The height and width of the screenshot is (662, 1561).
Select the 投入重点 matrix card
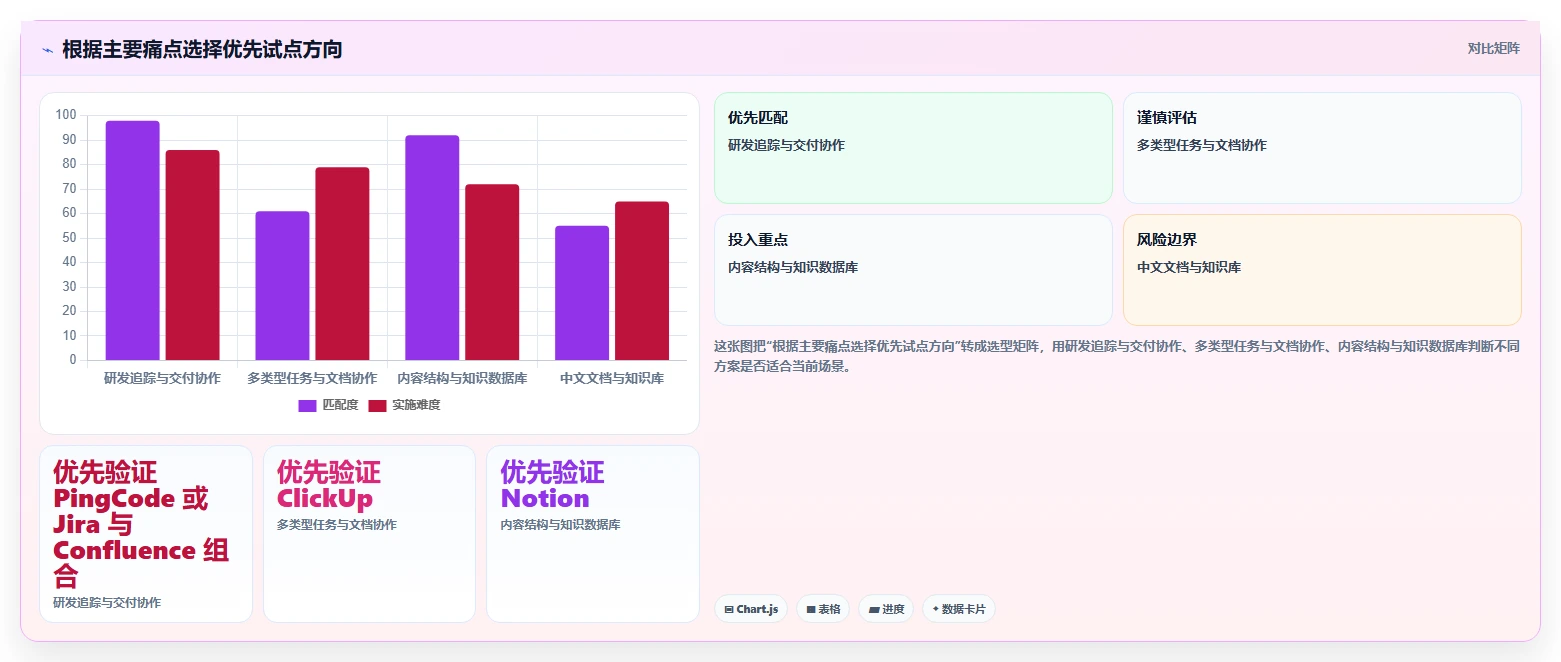tap(913, 270)
